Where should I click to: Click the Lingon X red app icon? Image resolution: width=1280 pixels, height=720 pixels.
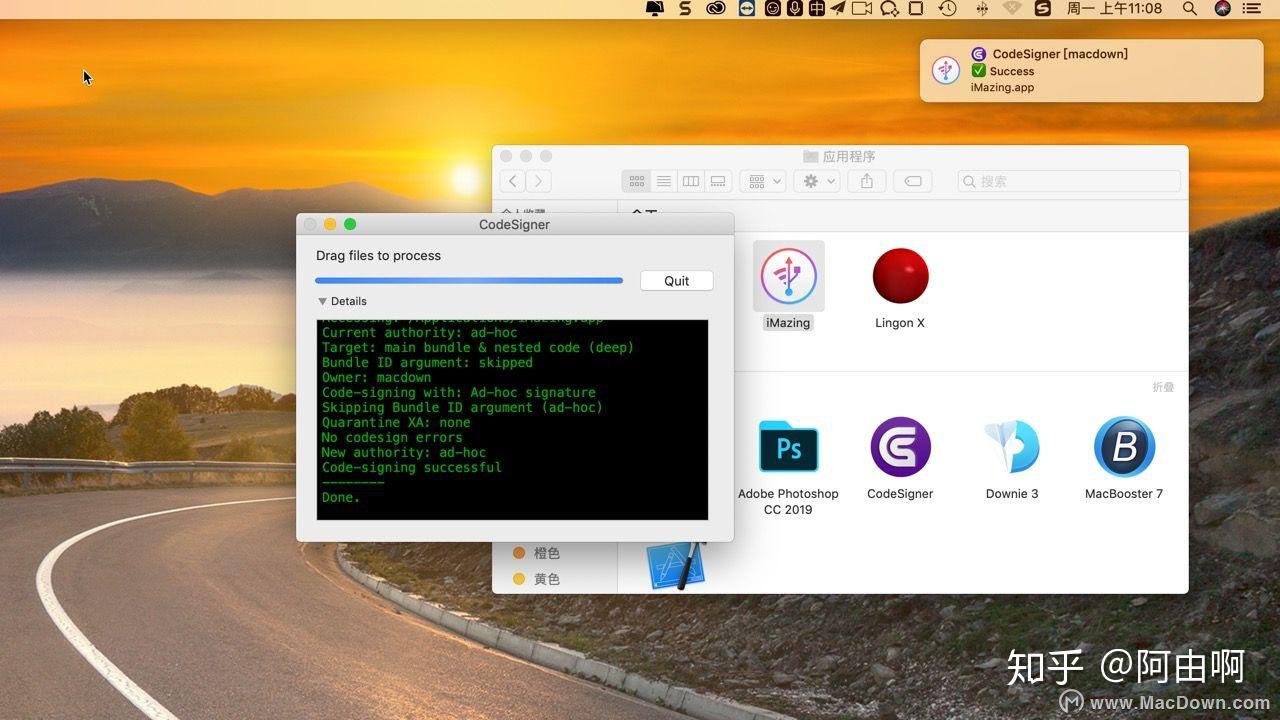point(899,275)
